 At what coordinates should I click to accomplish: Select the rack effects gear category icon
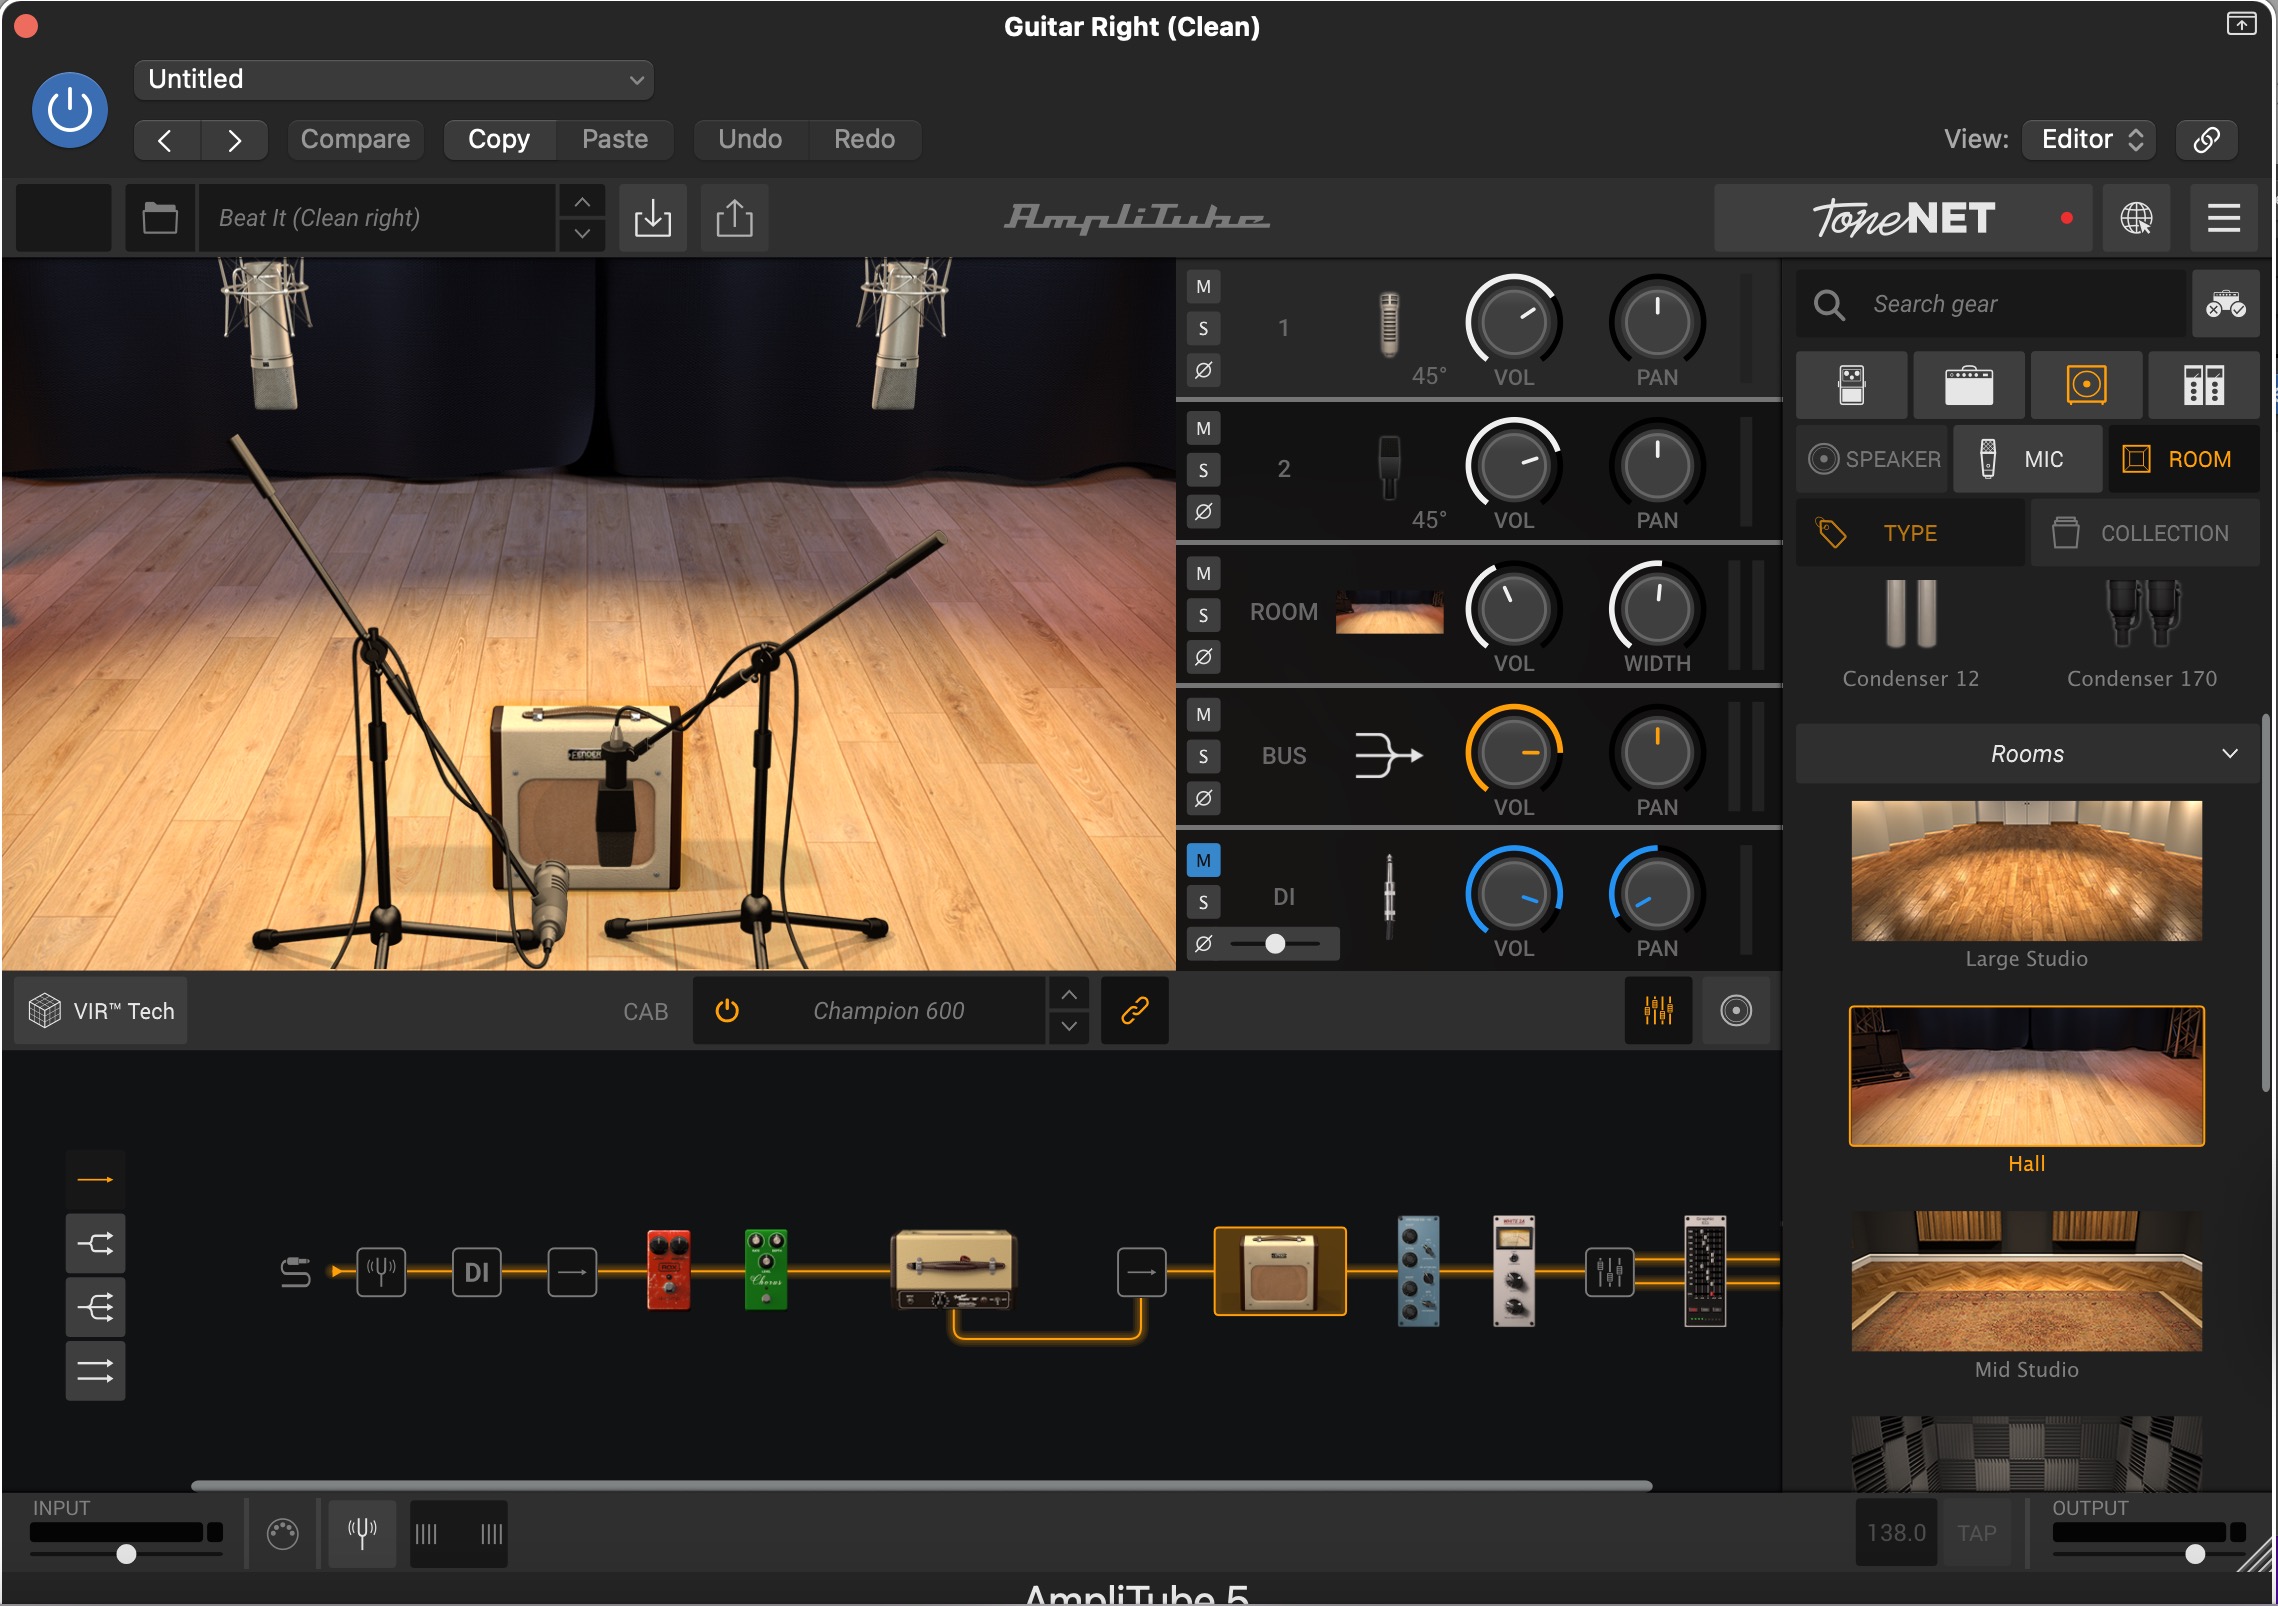tap(2203, 385)
